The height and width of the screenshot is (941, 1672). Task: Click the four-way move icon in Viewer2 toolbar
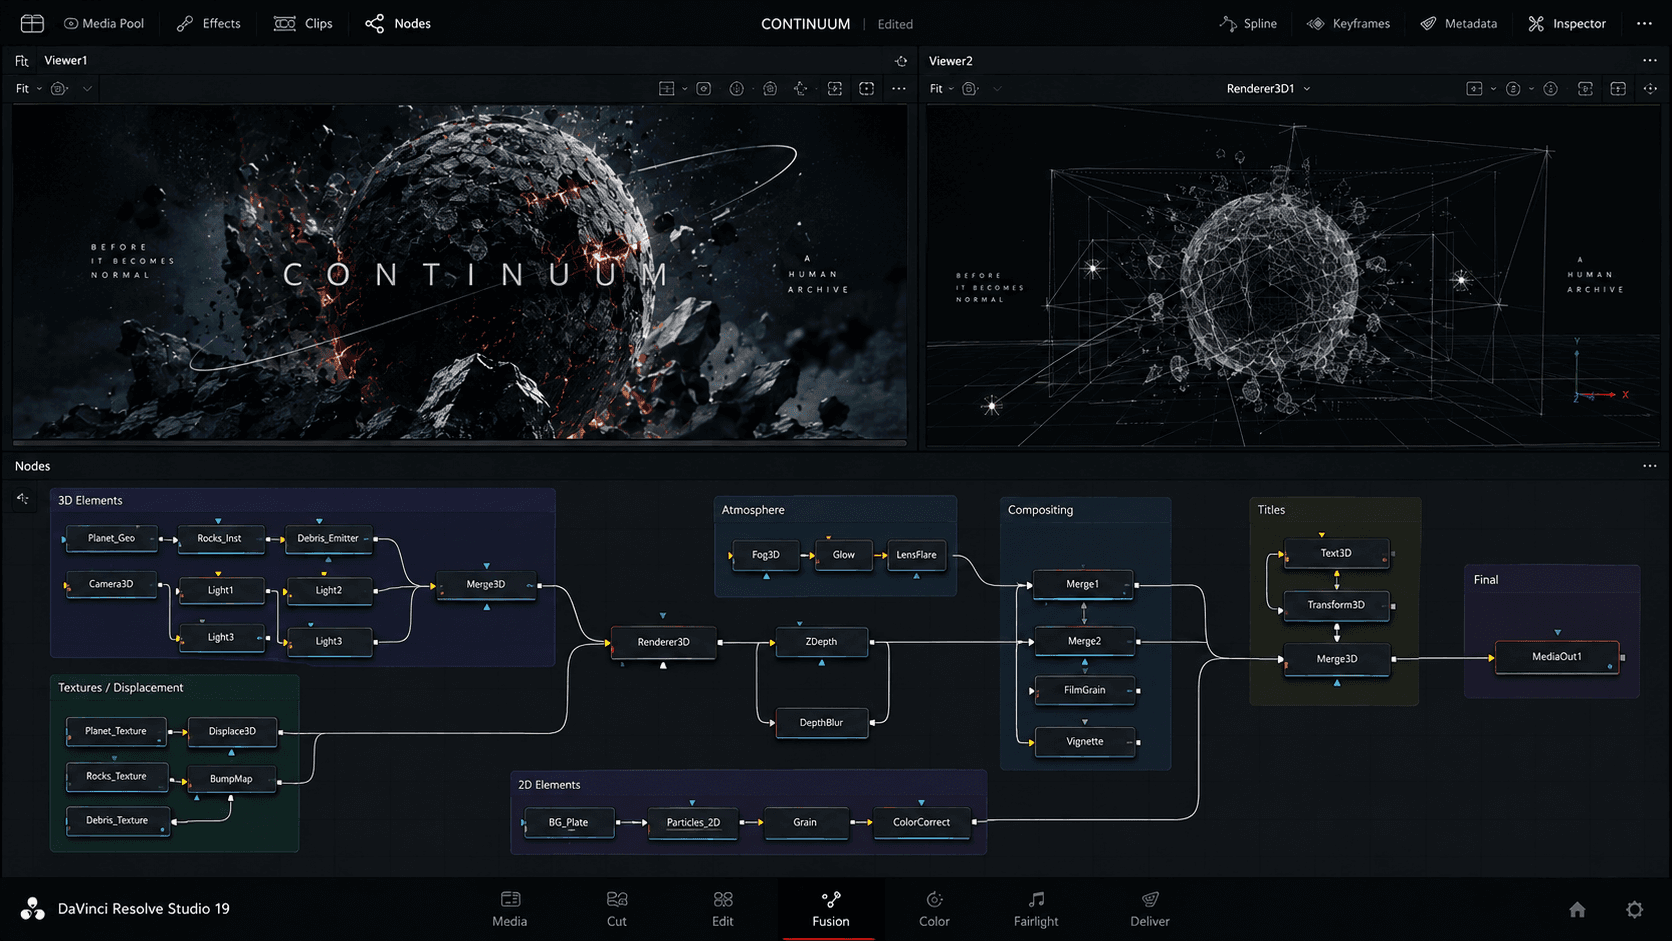tap(1650, 89)
